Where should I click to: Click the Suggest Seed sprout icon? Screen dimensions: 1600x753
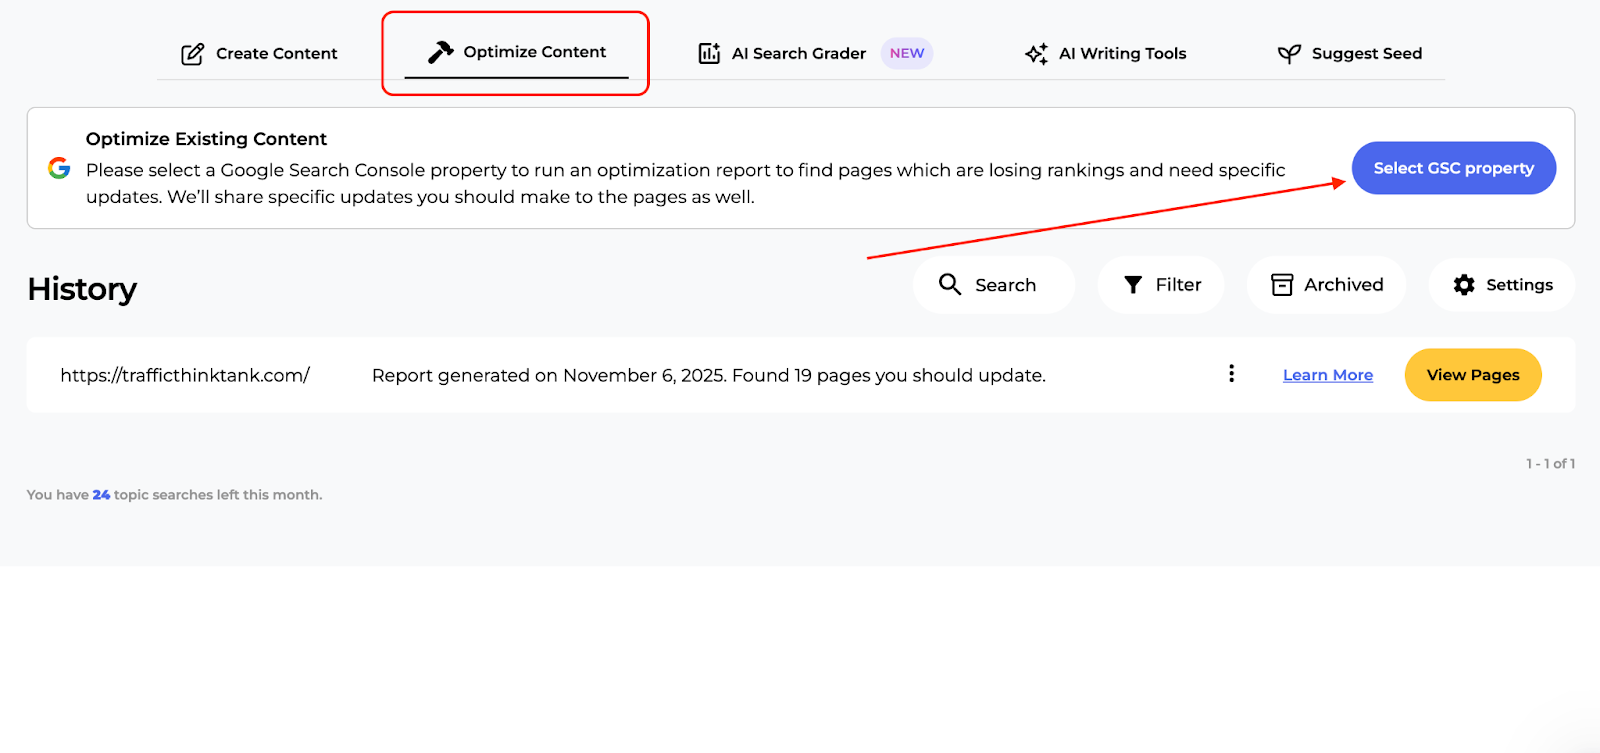click(1288, 53)
